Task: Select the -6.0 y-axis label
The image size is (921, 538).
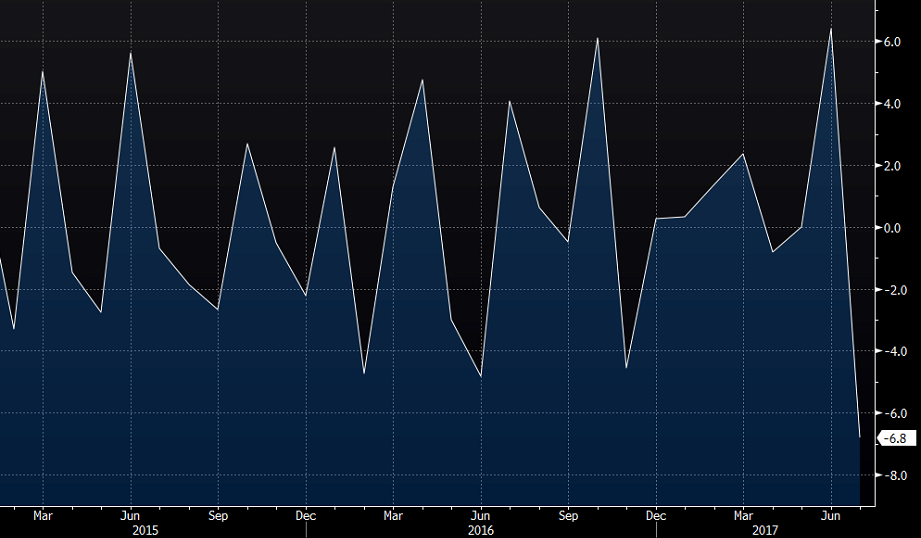Action: (x=895, y=413)
